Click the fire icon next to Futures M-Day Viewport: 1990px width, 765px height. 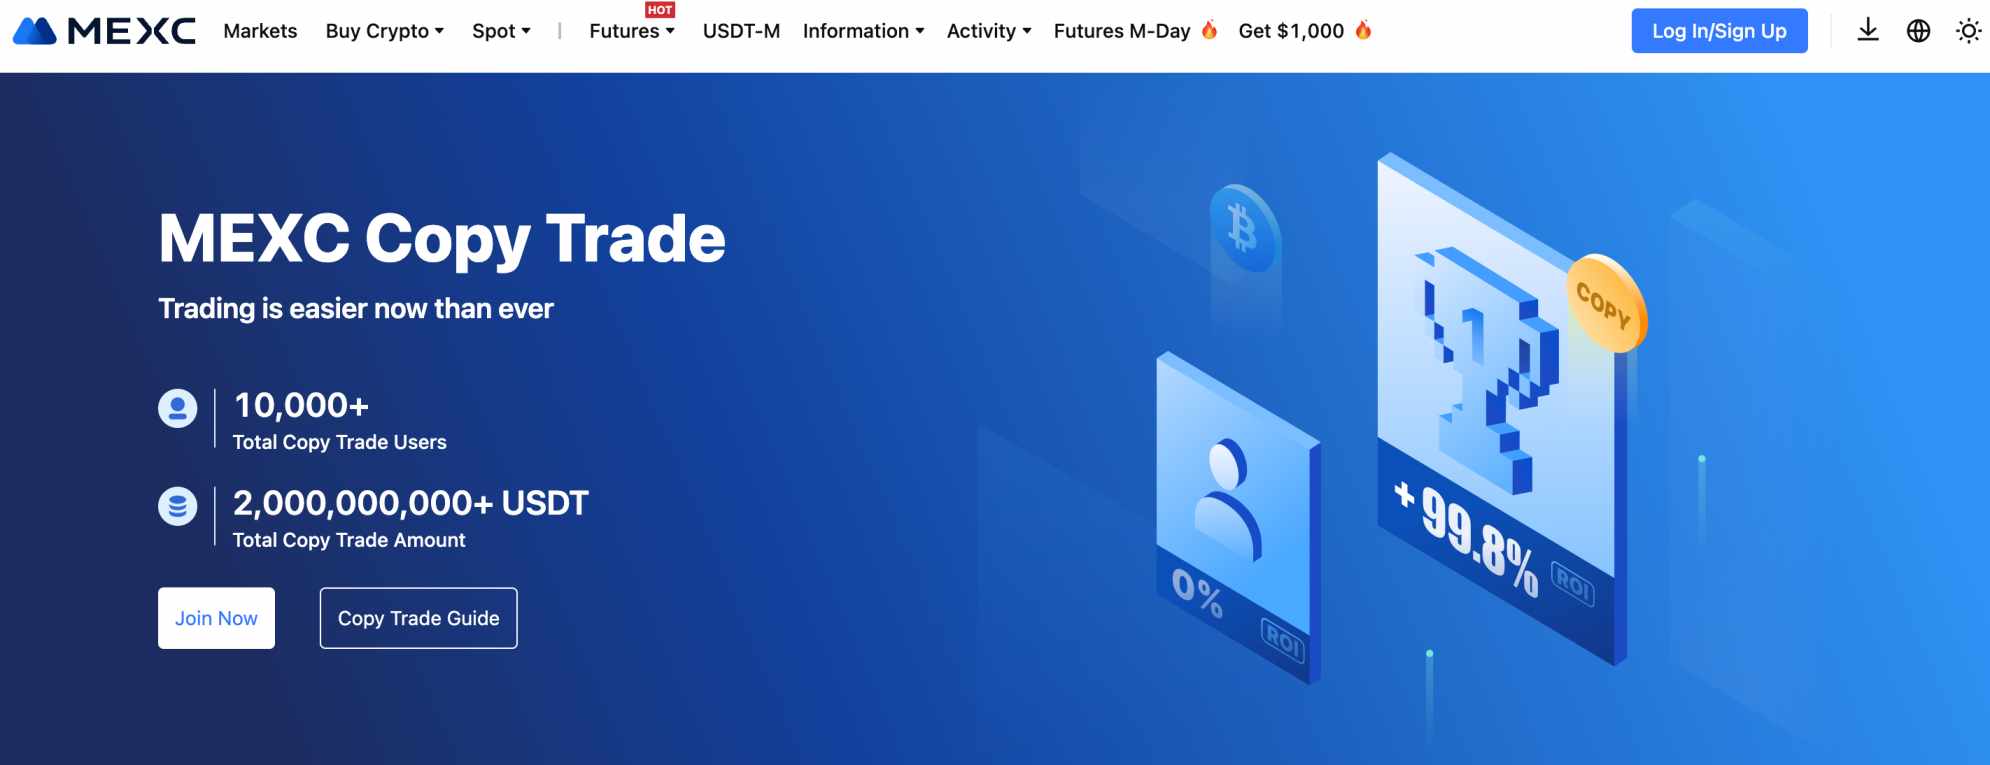point(1209,30)
